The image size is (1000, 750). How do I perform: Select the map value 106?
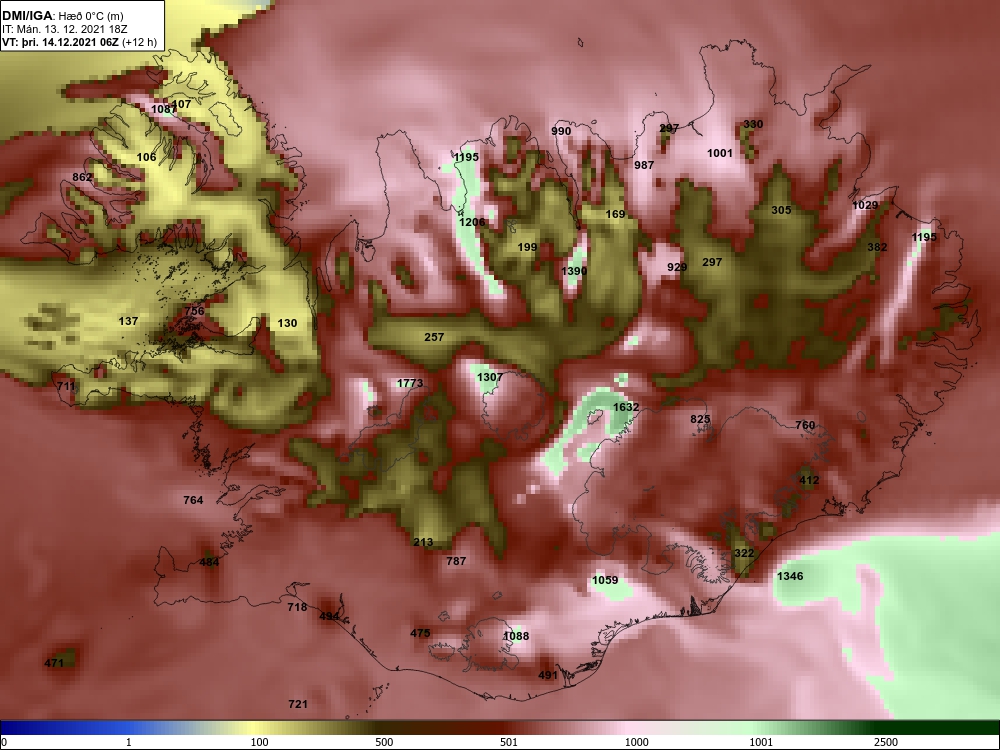pos(146,157)
